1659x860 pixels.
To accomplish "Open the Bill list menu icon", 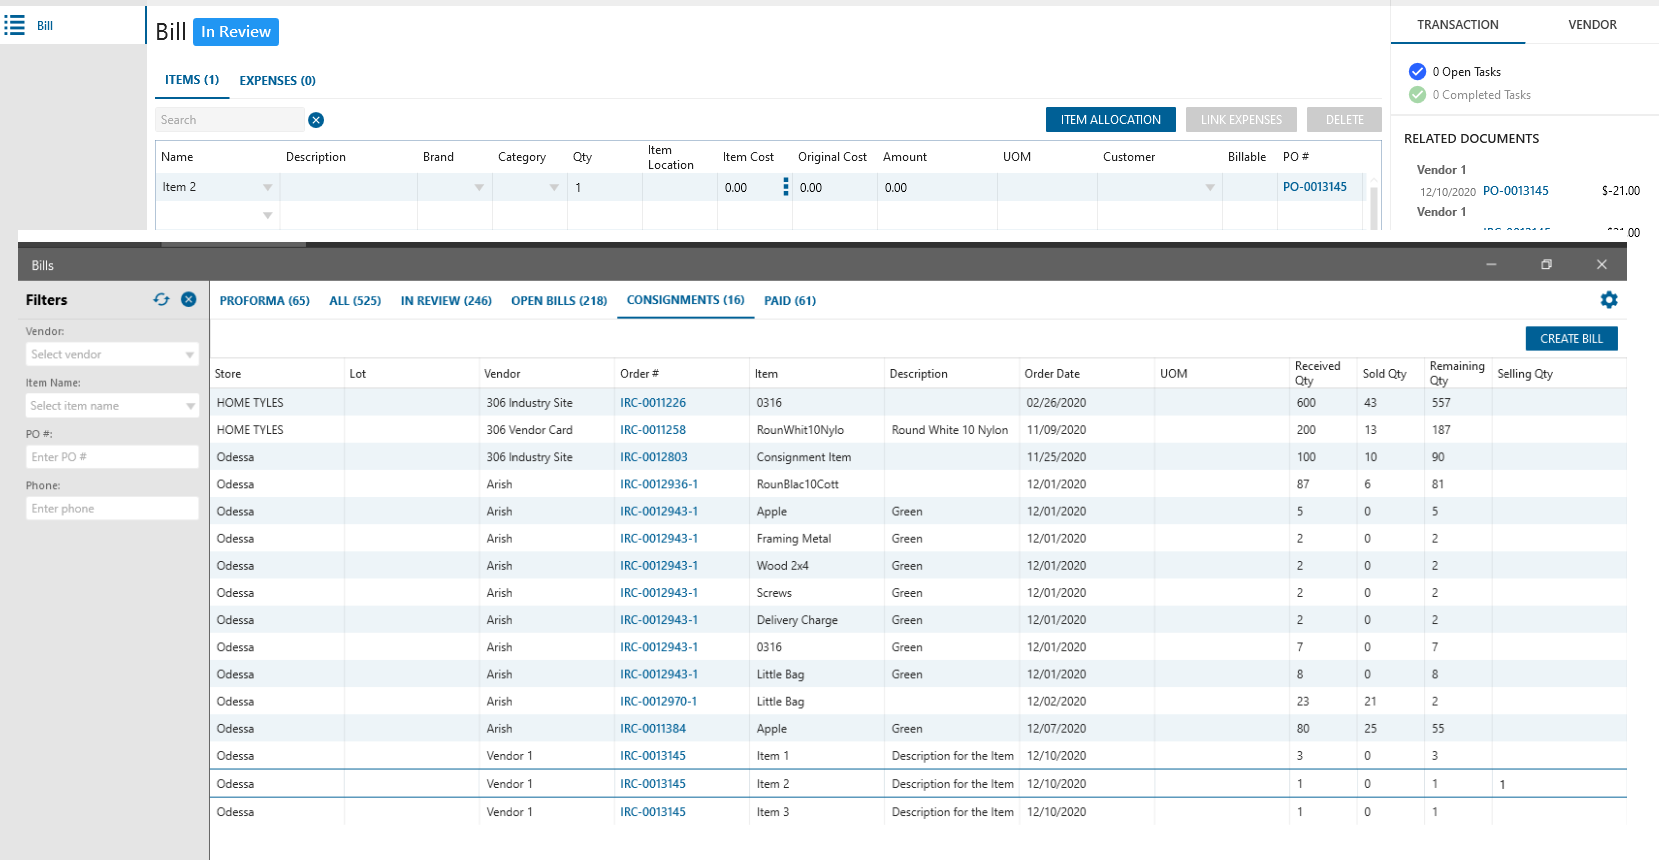I will [15, 25].
